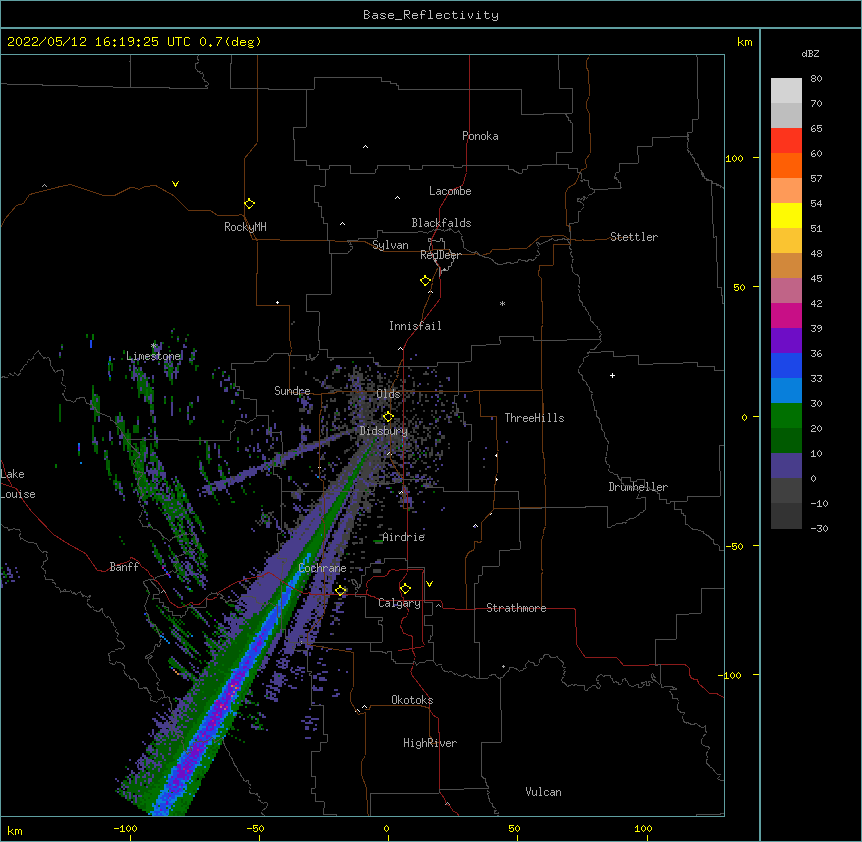Select the yellow diamond marker below Cochrane
The image size is (862, 842).
click(341, 591)
